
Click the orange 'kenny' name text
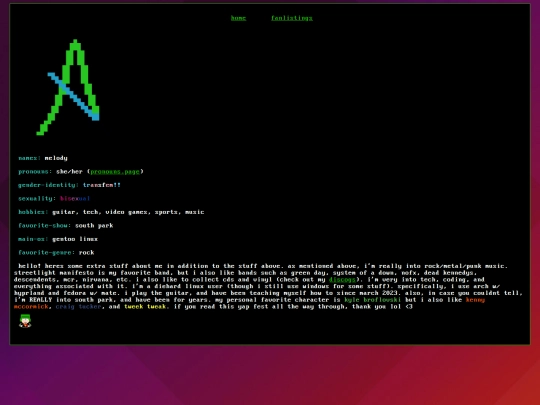click(475, 300)
